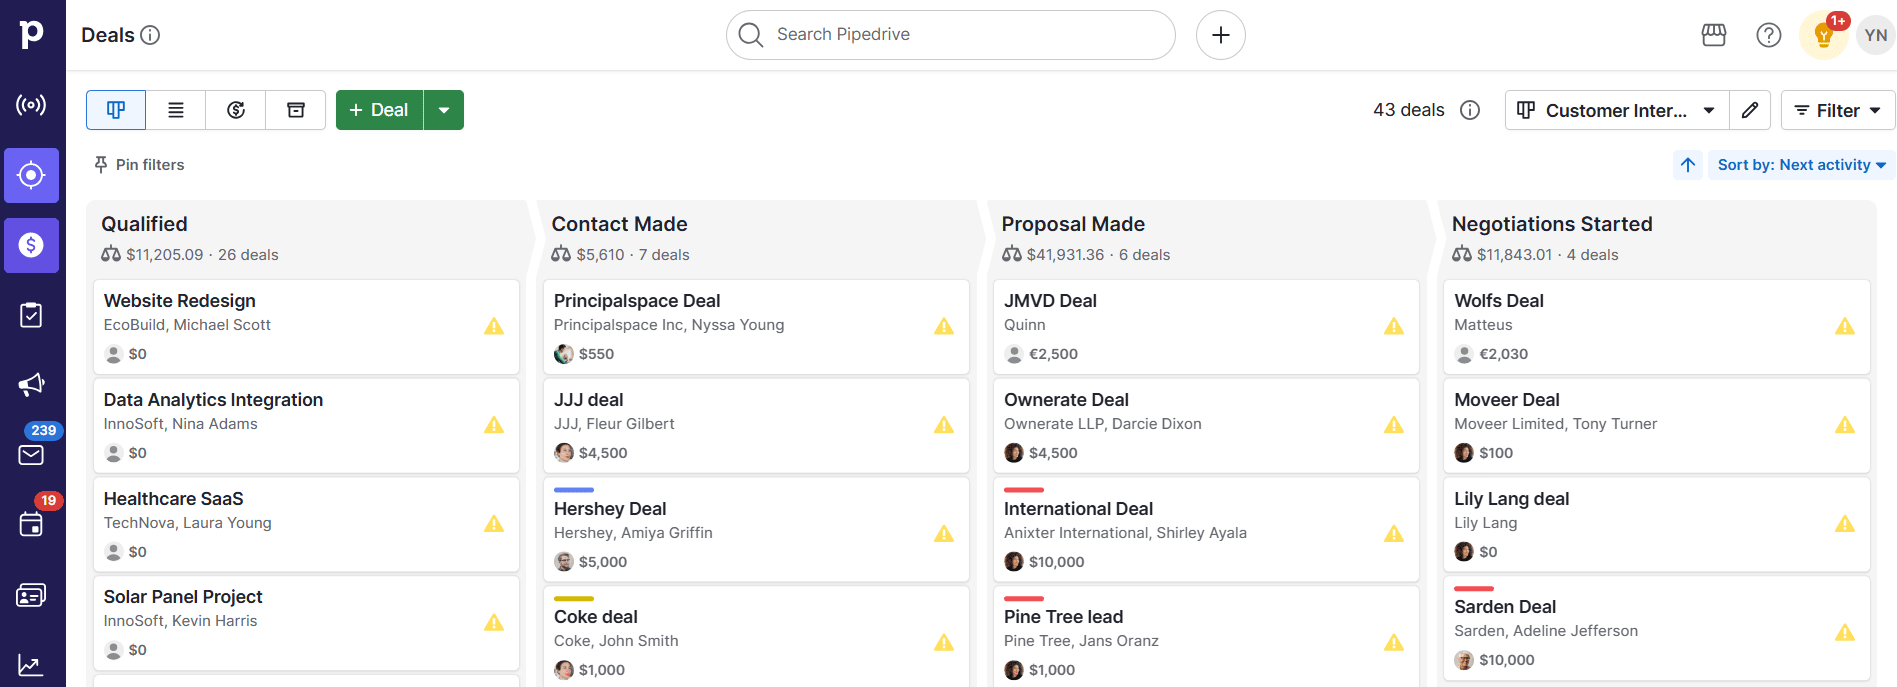The image size is (1897, 687).
Task: View archived deals via the archive icon
Action: pyautogui.click(x=295, y=109)
